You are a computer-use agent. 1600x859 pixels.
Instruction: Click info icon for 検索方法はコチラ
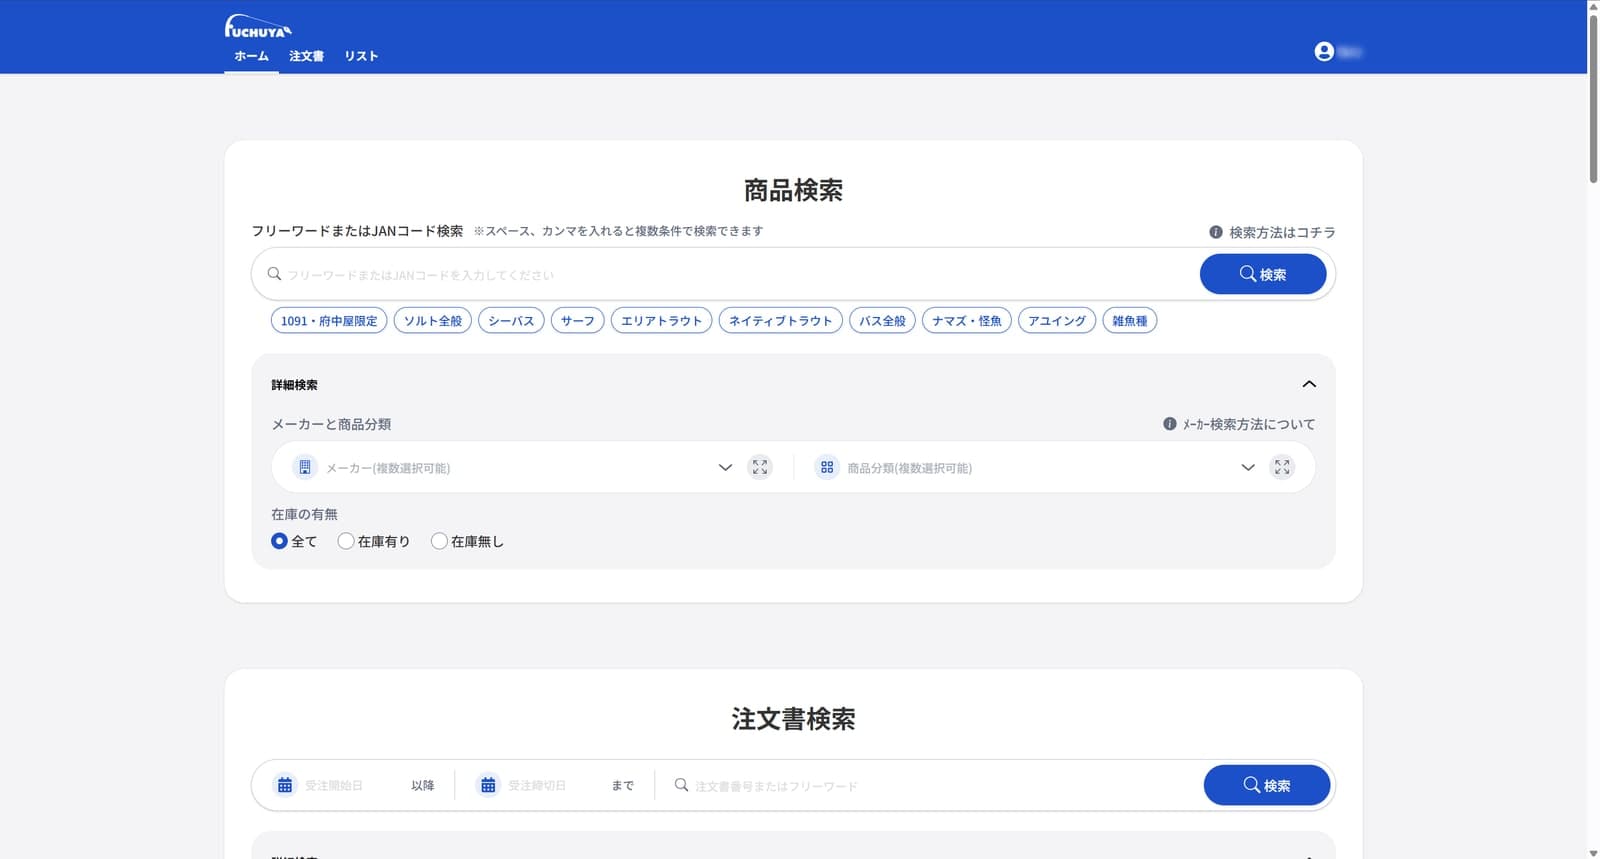point(1216,232)
